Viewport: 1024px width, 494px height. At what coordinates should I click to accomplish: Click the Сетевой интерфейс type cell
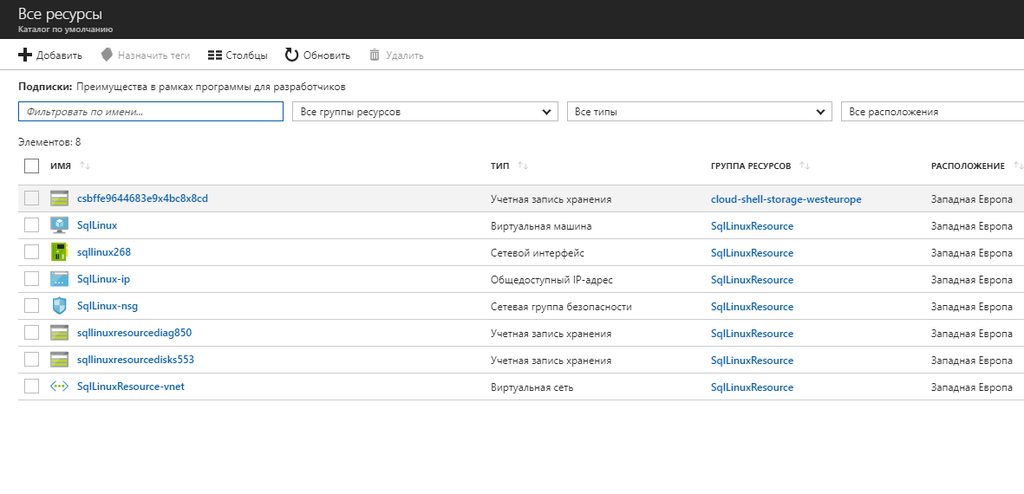tap(537, 253)
